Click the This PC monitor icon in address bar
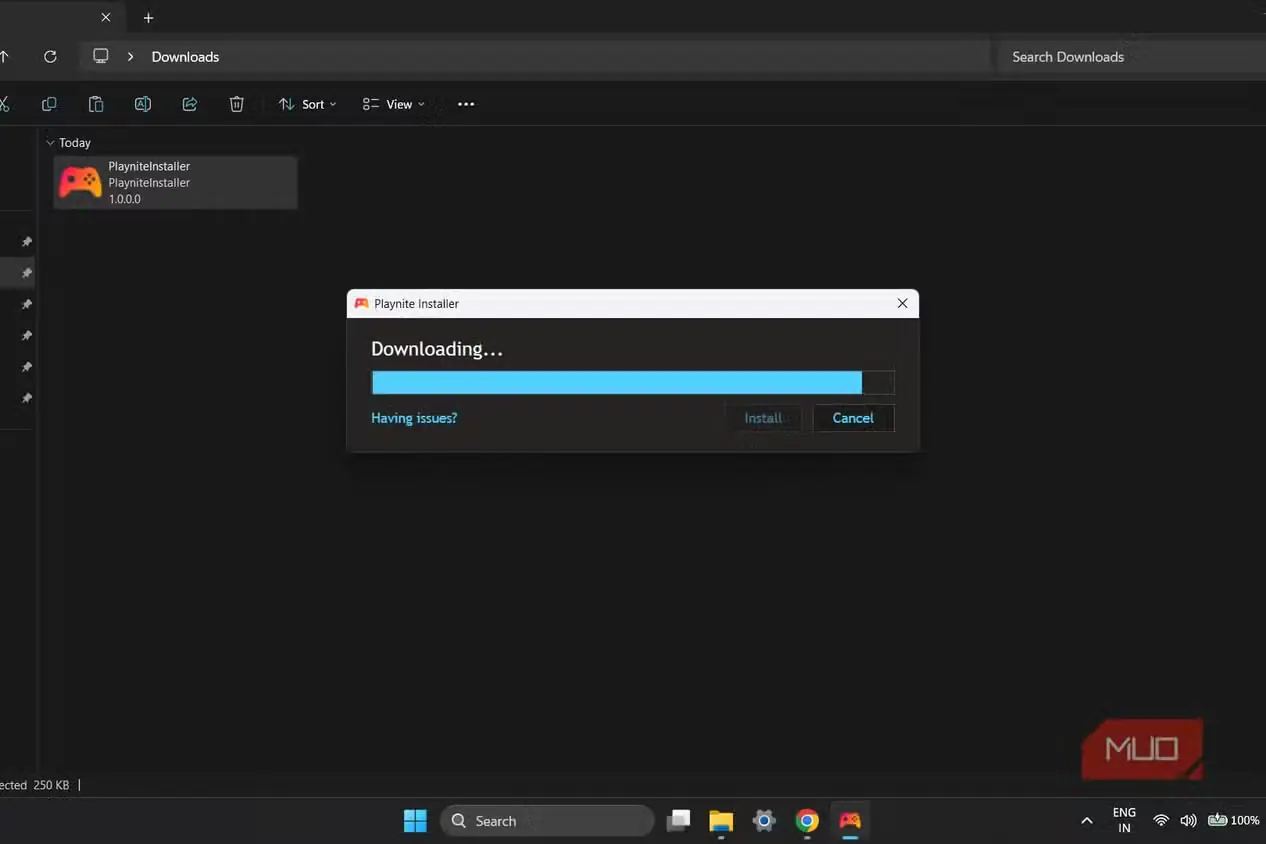 pyautogui.click(x=101, y=56)
